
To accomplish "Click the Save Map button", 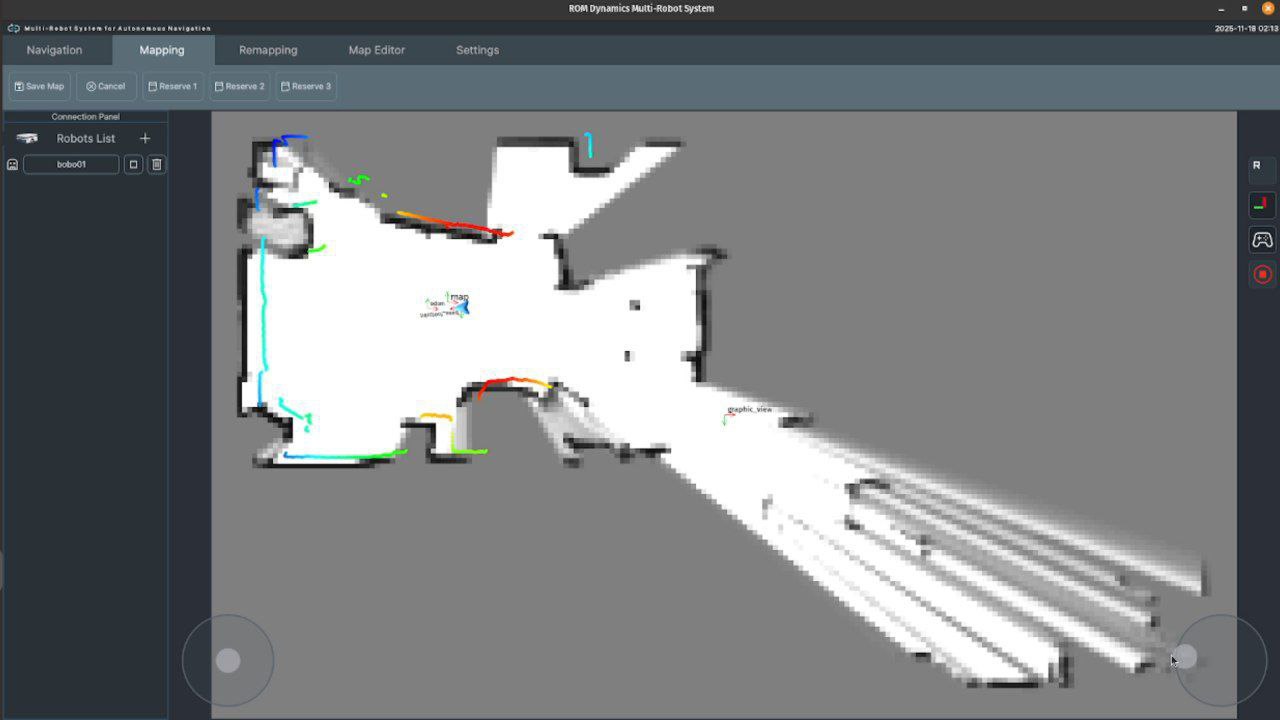I will (x=39, y=86).
